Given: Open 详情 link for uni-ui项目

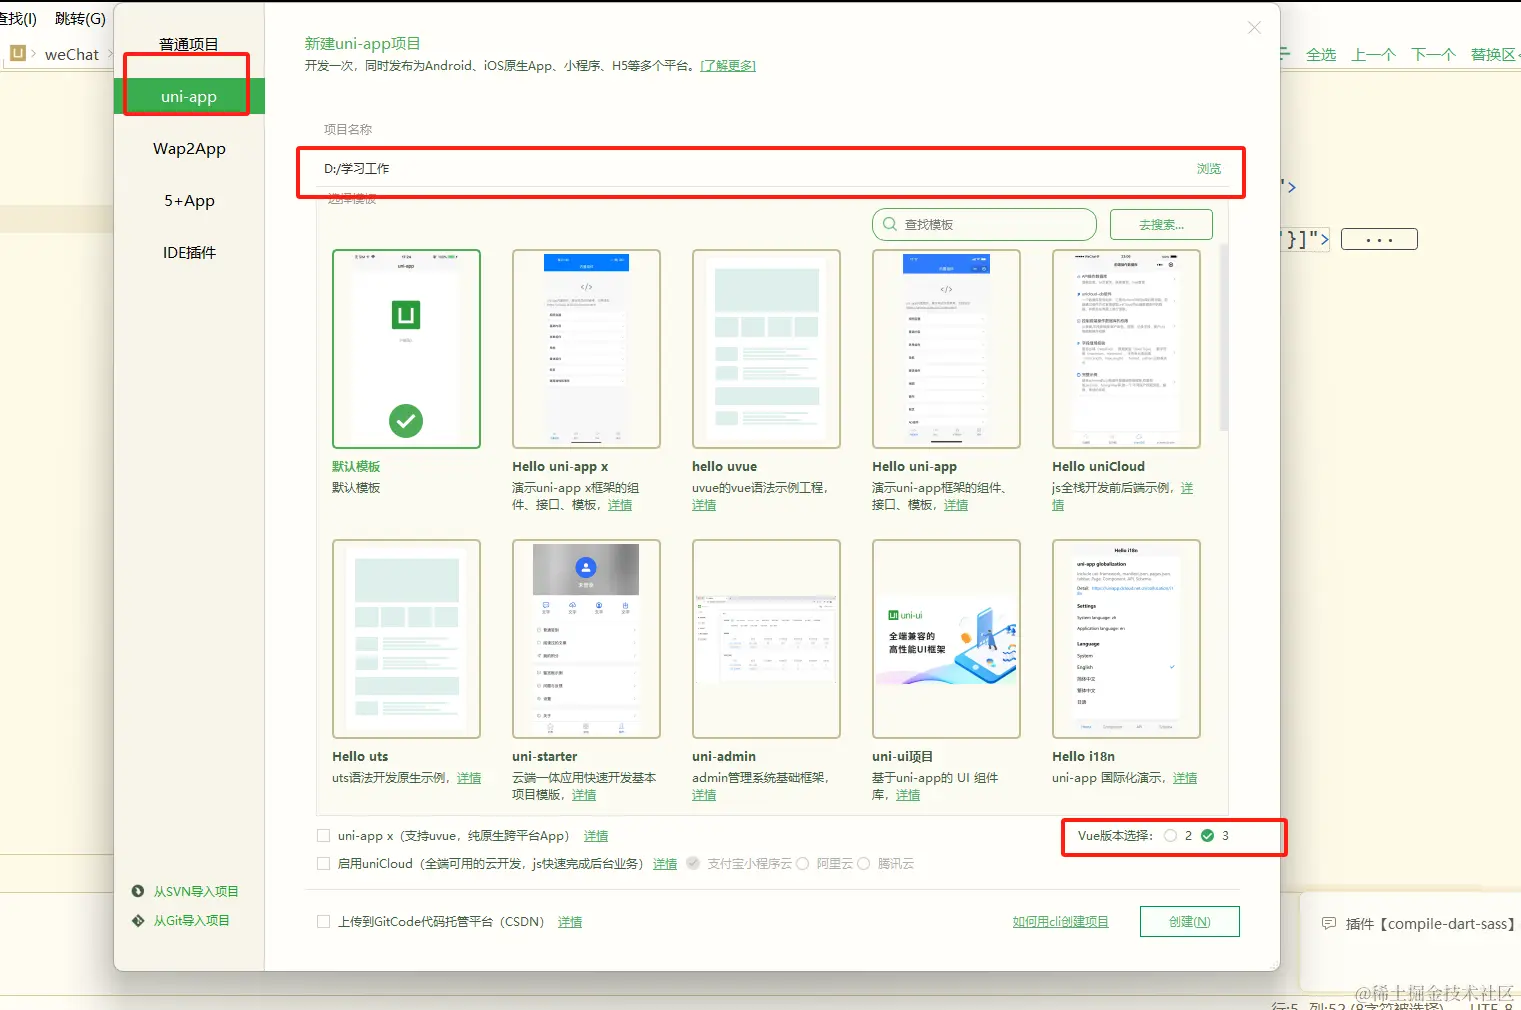Looking at the screenshot, I should click(908, 795).
